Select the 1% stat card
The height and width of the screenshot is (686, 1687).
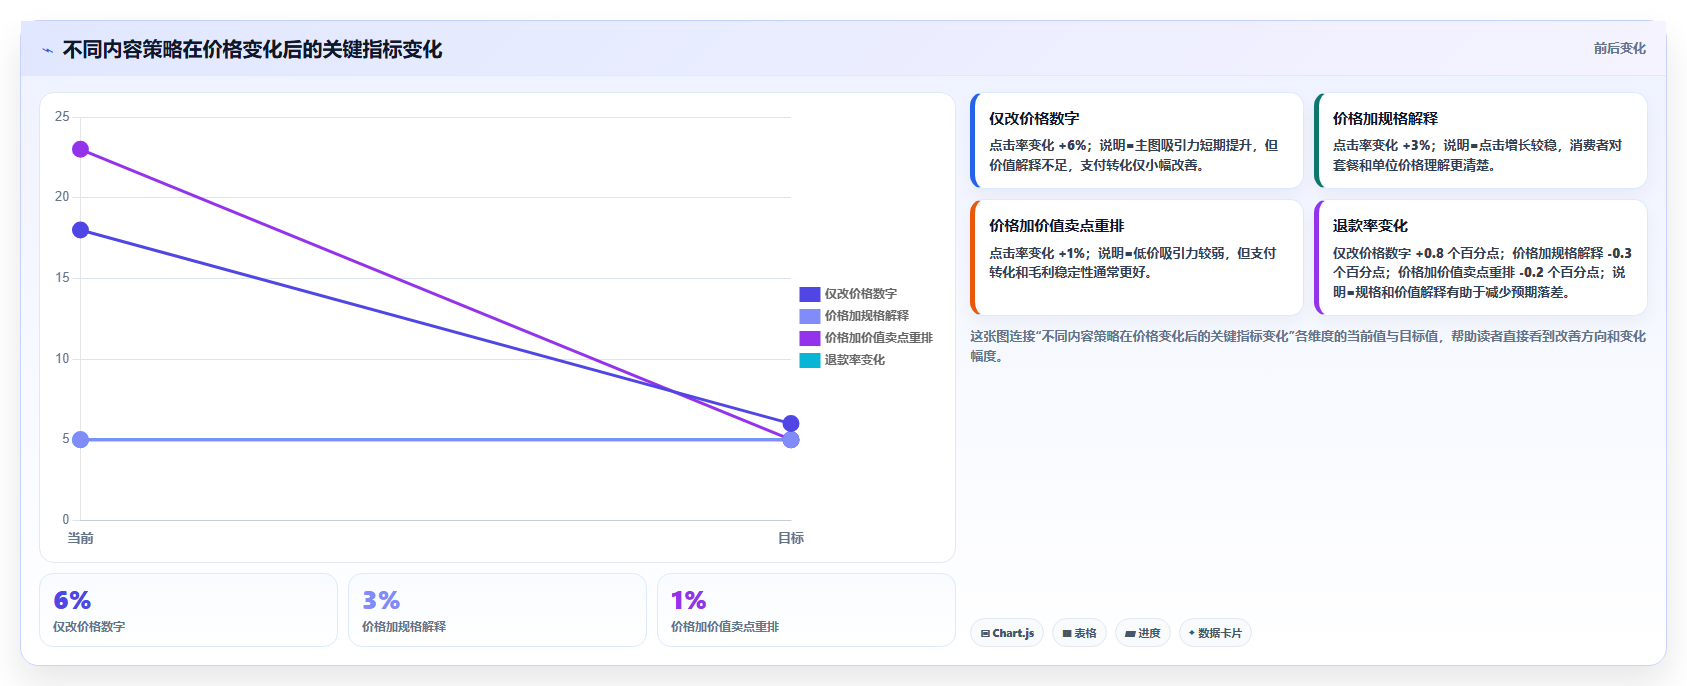(806, 610)
